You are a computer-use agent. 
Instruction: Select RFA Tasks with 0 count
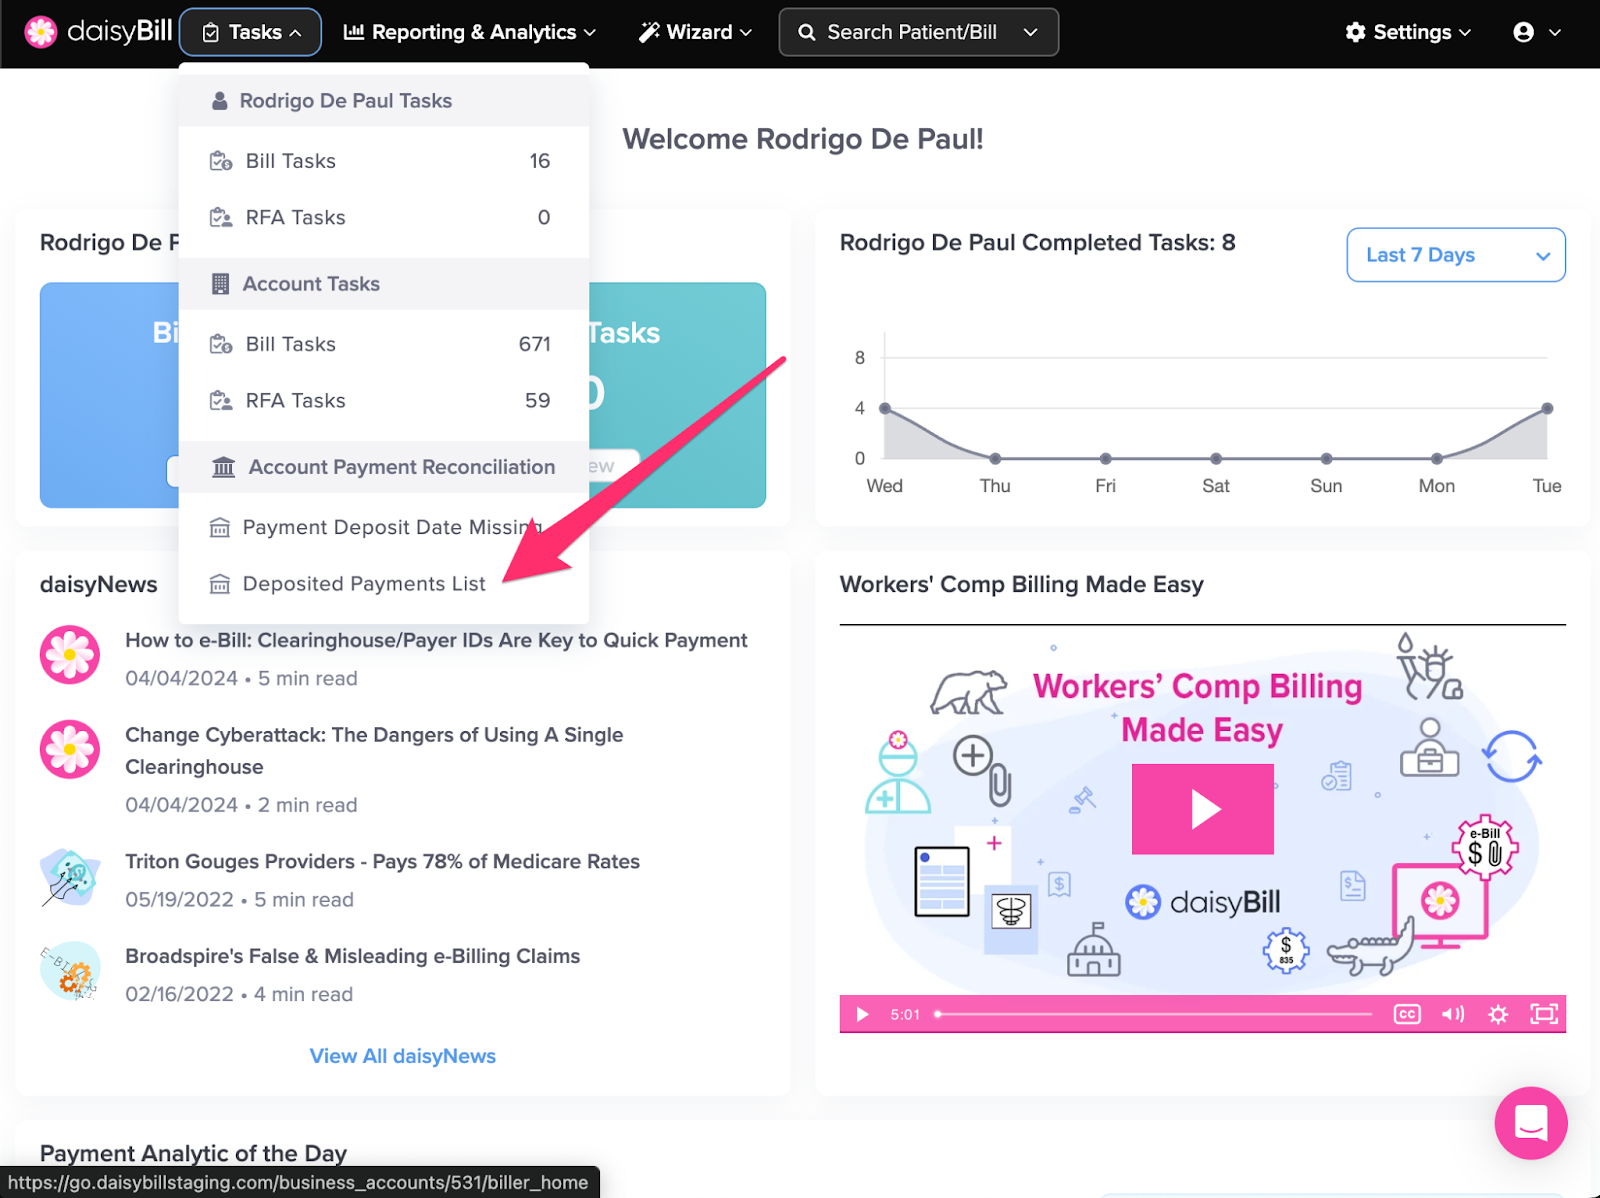pyautogui.click(x=383, y=217)
